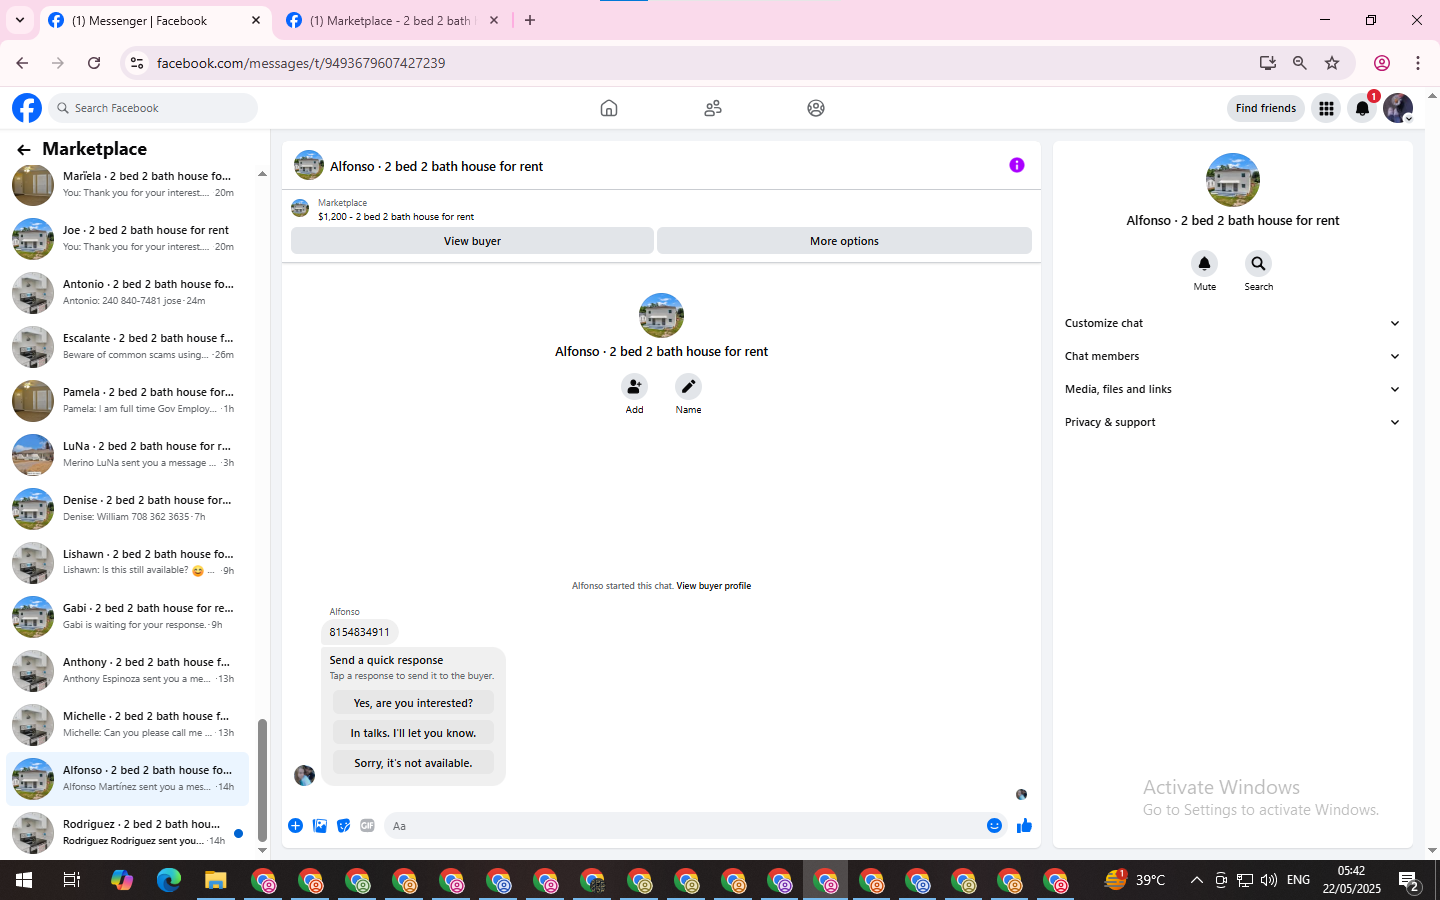1440x900 pixels.
Task: Send quick response "Yes, are you interested?"
Action: (413, 703)
